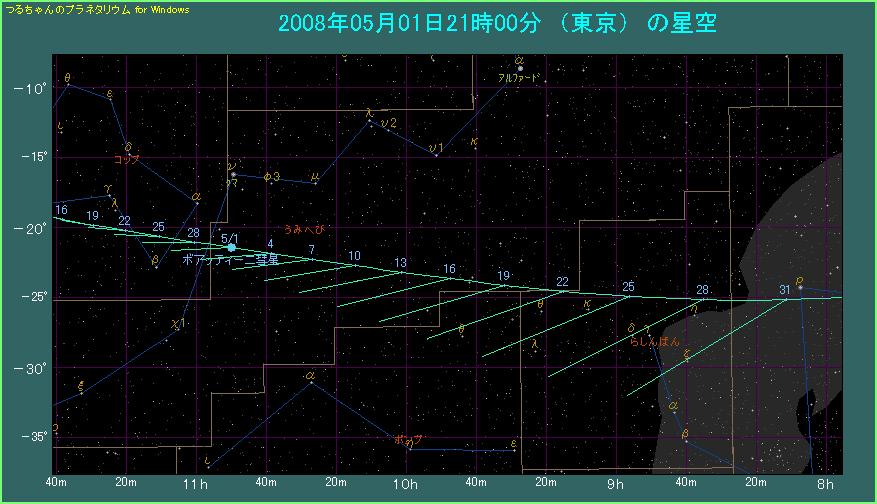The height and width of the screenshot is (504, 877).
Task: Click the ボアッティーニ彗星 comet name label
Action: 231,258
